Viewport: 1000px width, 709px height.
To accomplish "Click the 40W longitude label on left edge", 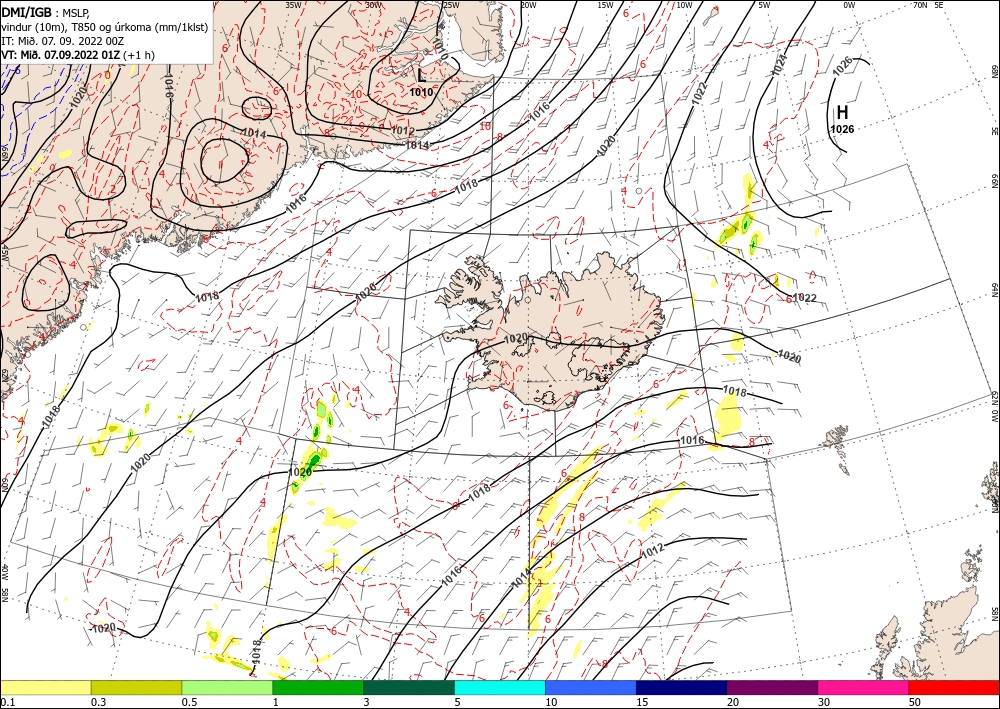I will [4, 572].
